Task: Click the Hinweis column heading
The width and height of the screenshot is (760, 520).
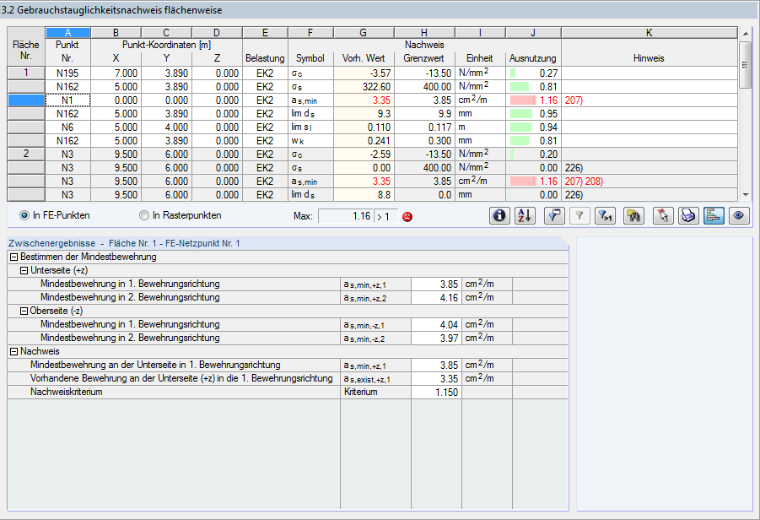Action: (x=649, y=58)
